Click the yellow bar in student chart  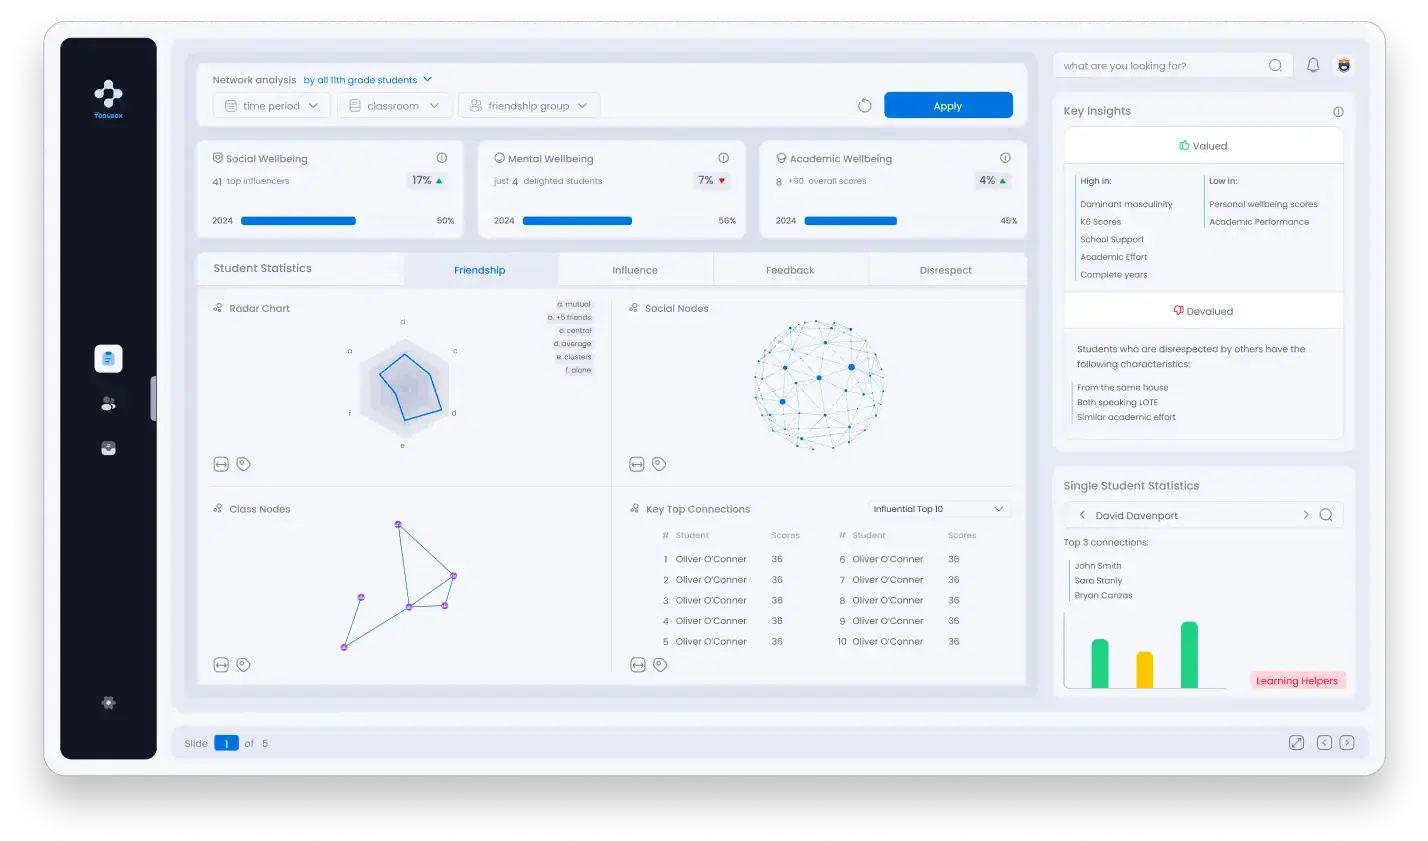(x=1145, y=670)
